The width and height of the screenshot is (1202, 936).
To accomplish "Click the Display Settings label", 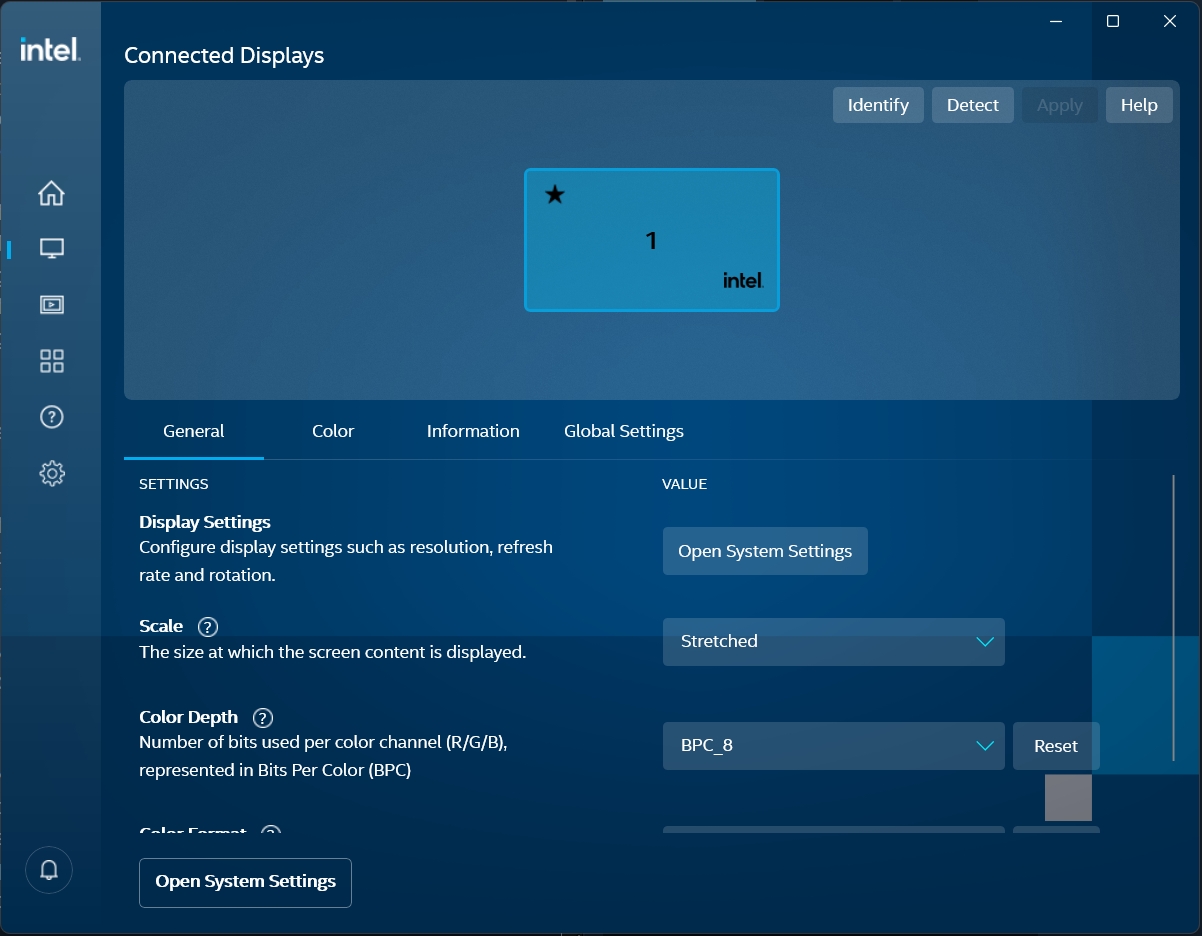I will (x=205, y=522).
